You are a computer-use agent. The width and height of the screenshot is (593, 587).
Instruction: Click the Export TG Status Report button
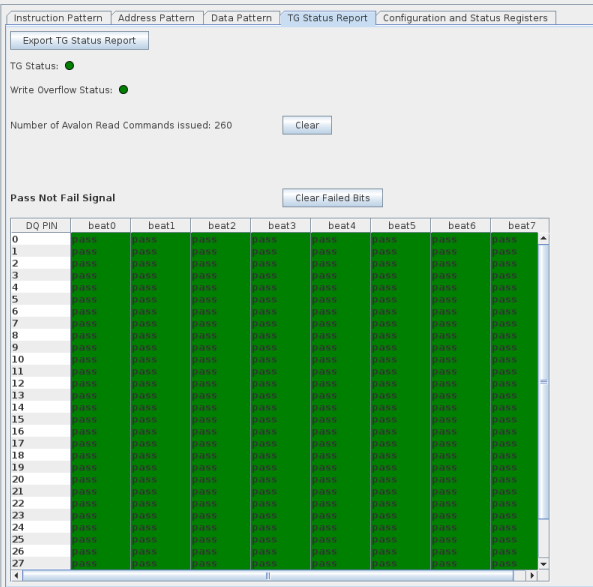point(79,40)
